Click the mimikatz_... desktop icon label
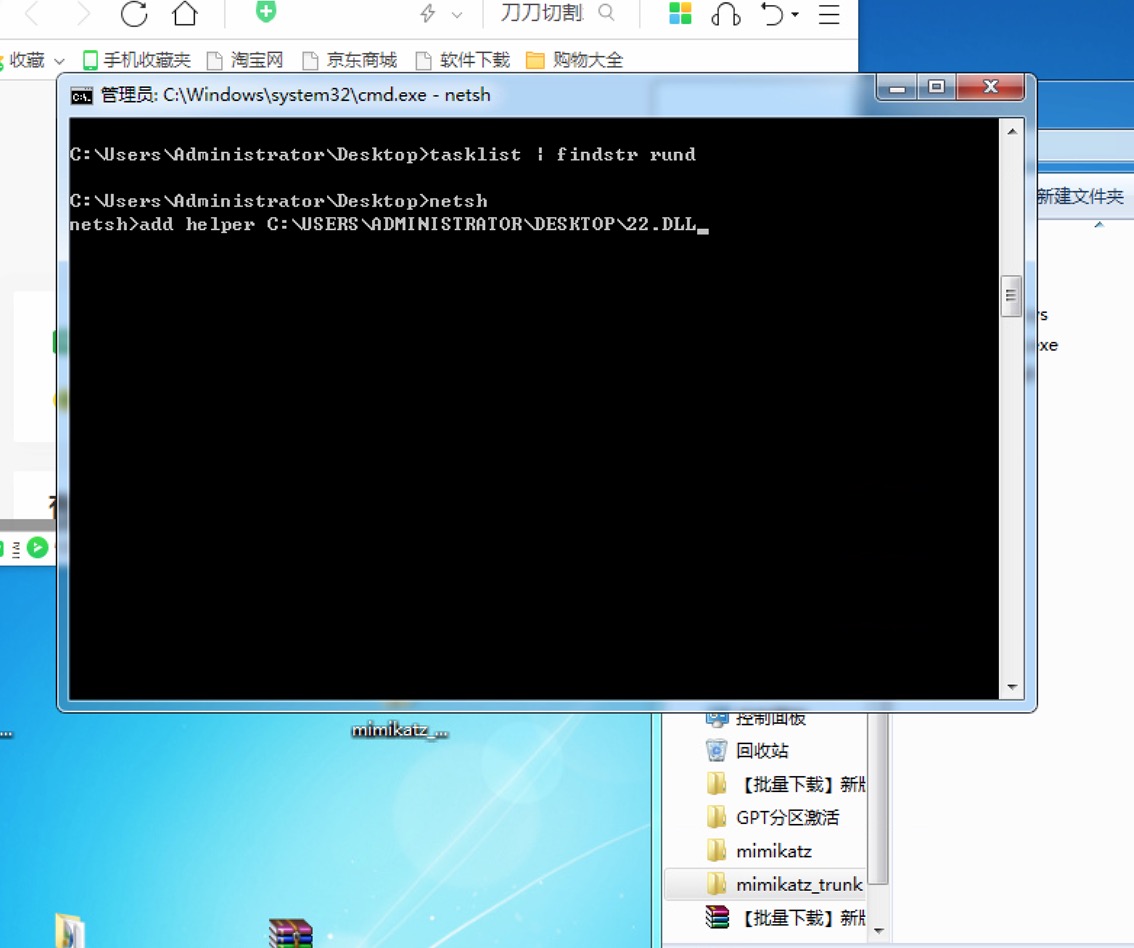The image size is (1134, 948). click(400, 730)
